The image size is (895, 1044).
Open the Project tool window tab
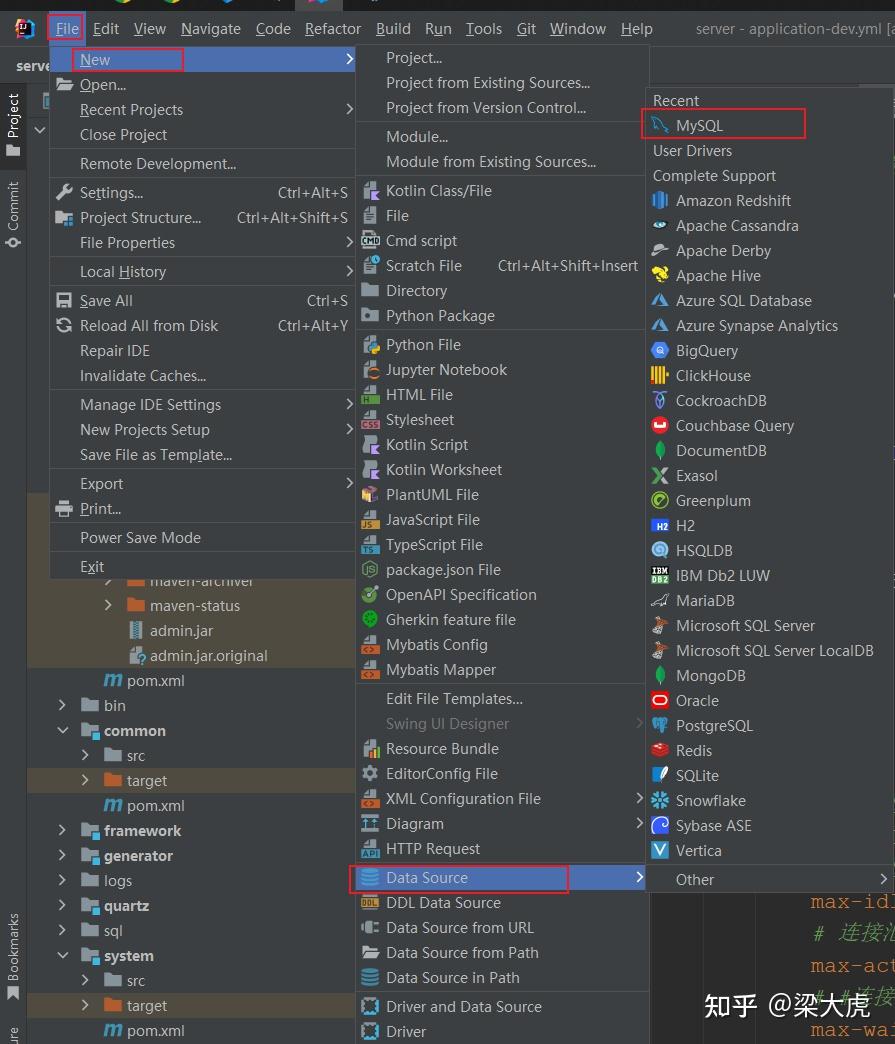(13, 125)
